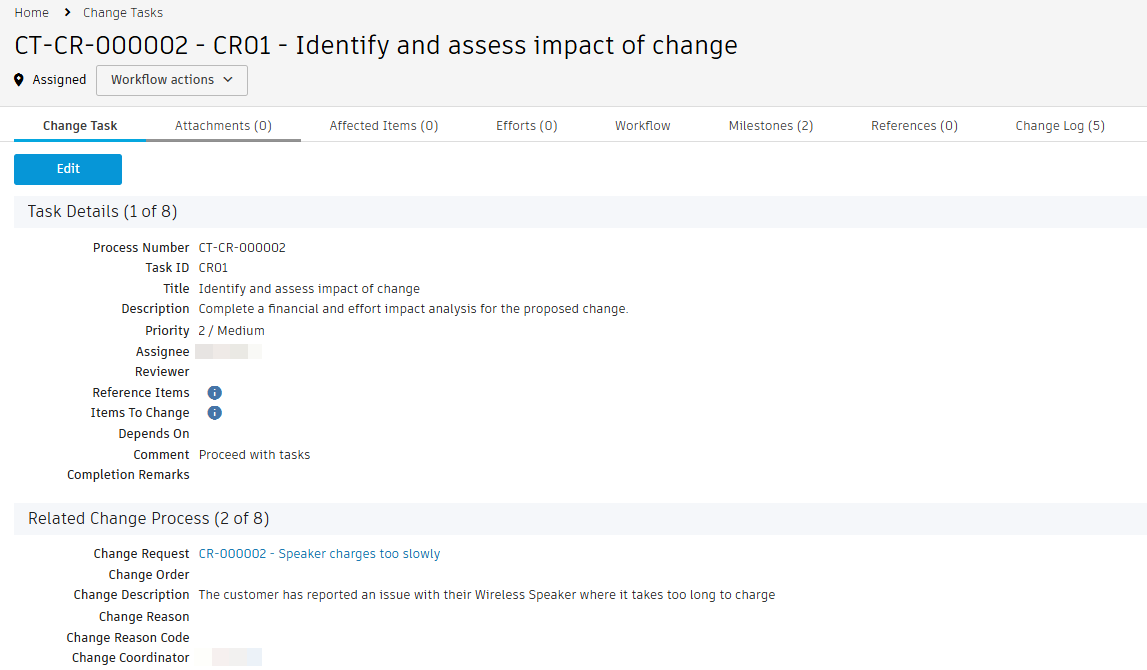This screenshot has width=1147, height=670.
Task: Navigate to Home in the breadcrumb
Action: [x=31, y=13]
